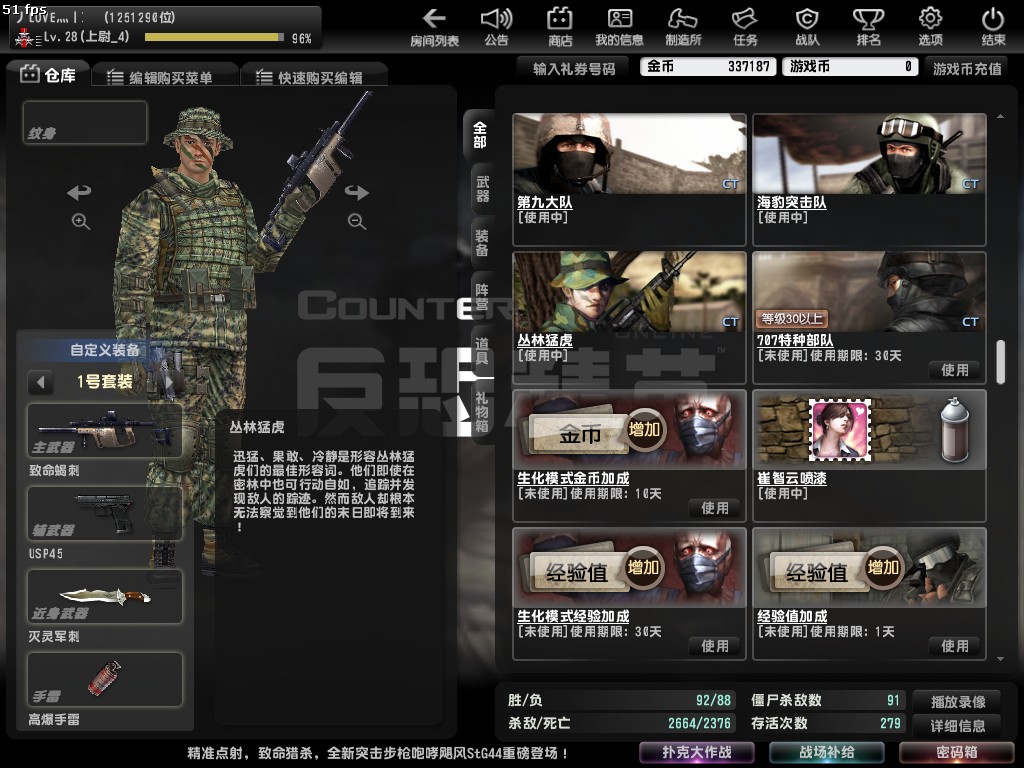The width and height of the screenshot is (1024, 768).
Task: Select main weapon slot 致命蝎刺
Action: (x=104, y=431)
